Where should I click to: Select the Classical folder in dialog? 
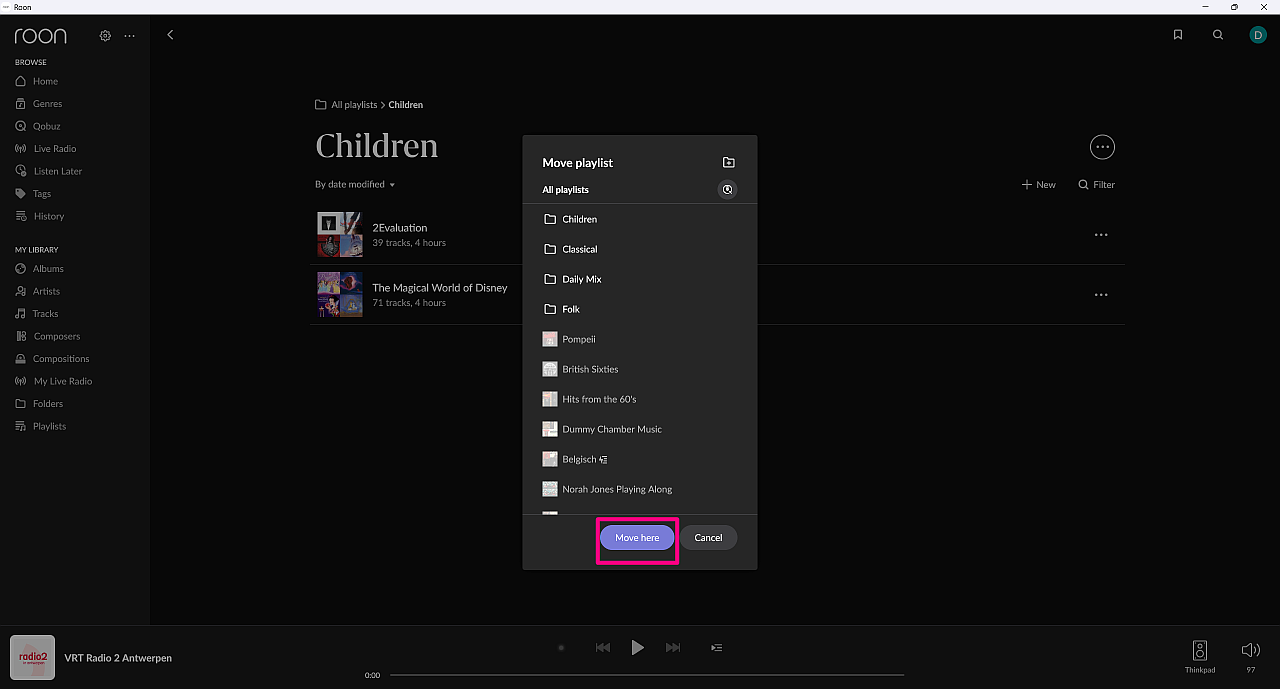click(x=579, y=249)
